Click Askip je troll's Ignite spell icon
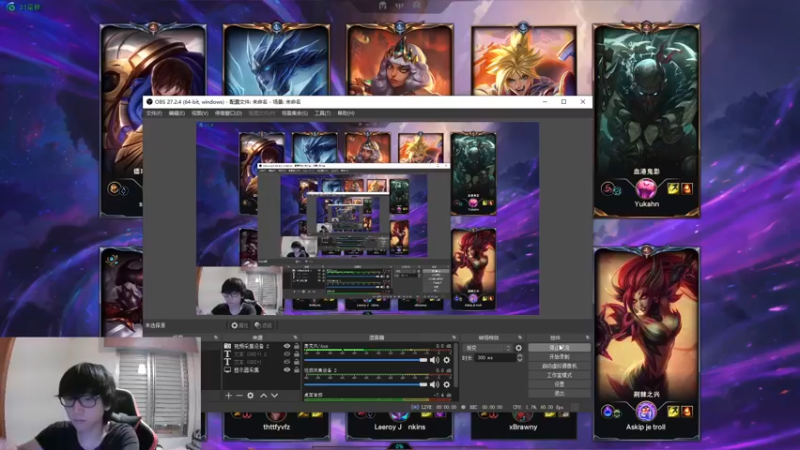800x450 pixels. (687, 411)
